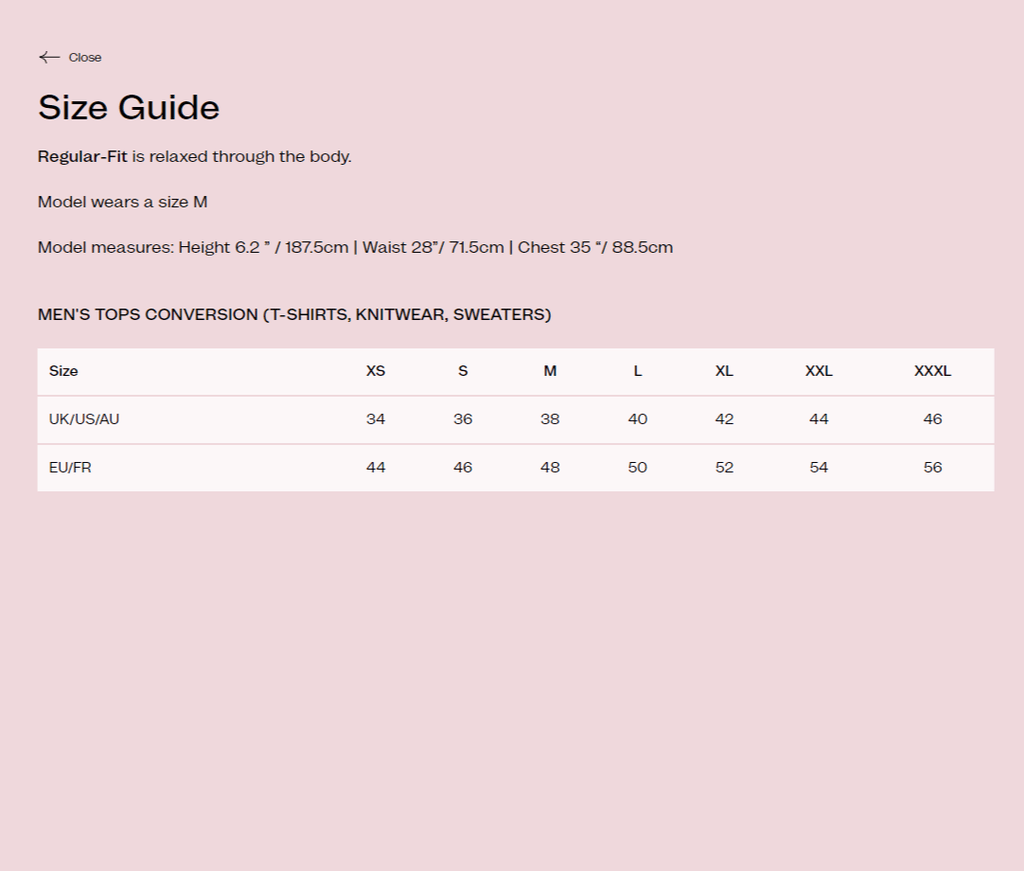This screenshot has height=871, width=1024.
Task: Select the UK/US/AU value 38 for size M
Action: 550,419
